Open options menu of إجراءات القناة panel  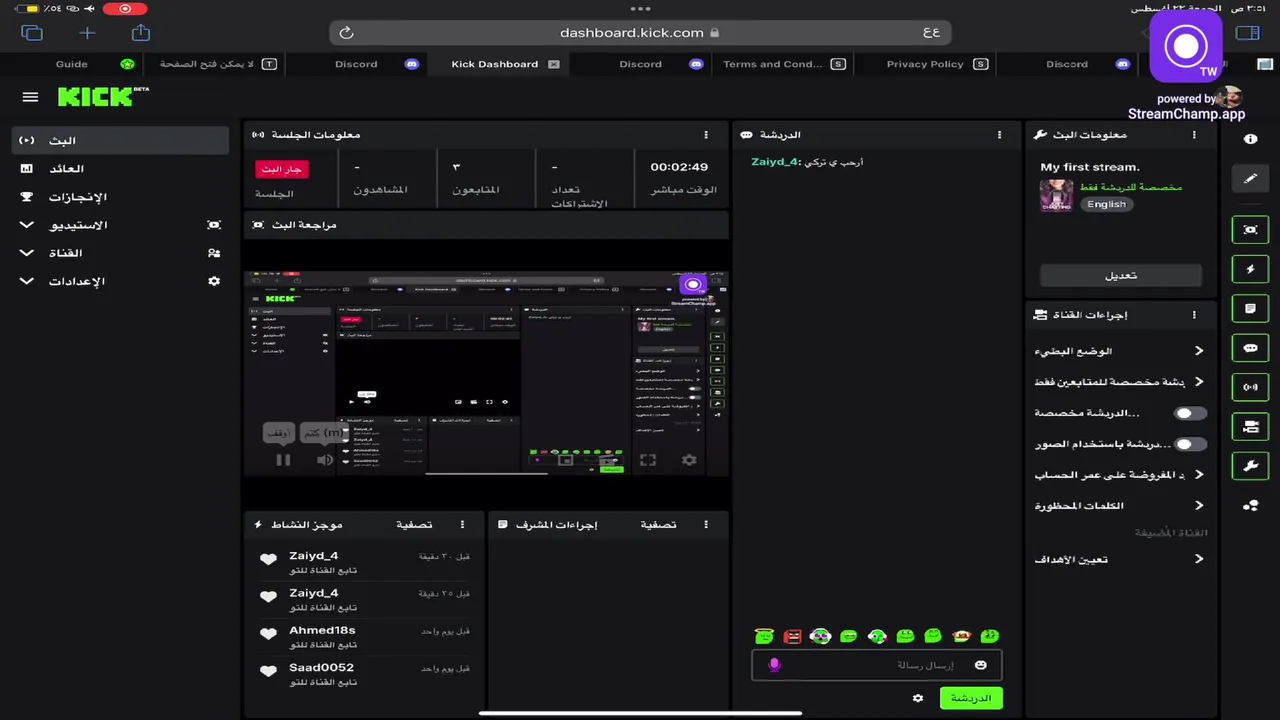pos(1194,315)
